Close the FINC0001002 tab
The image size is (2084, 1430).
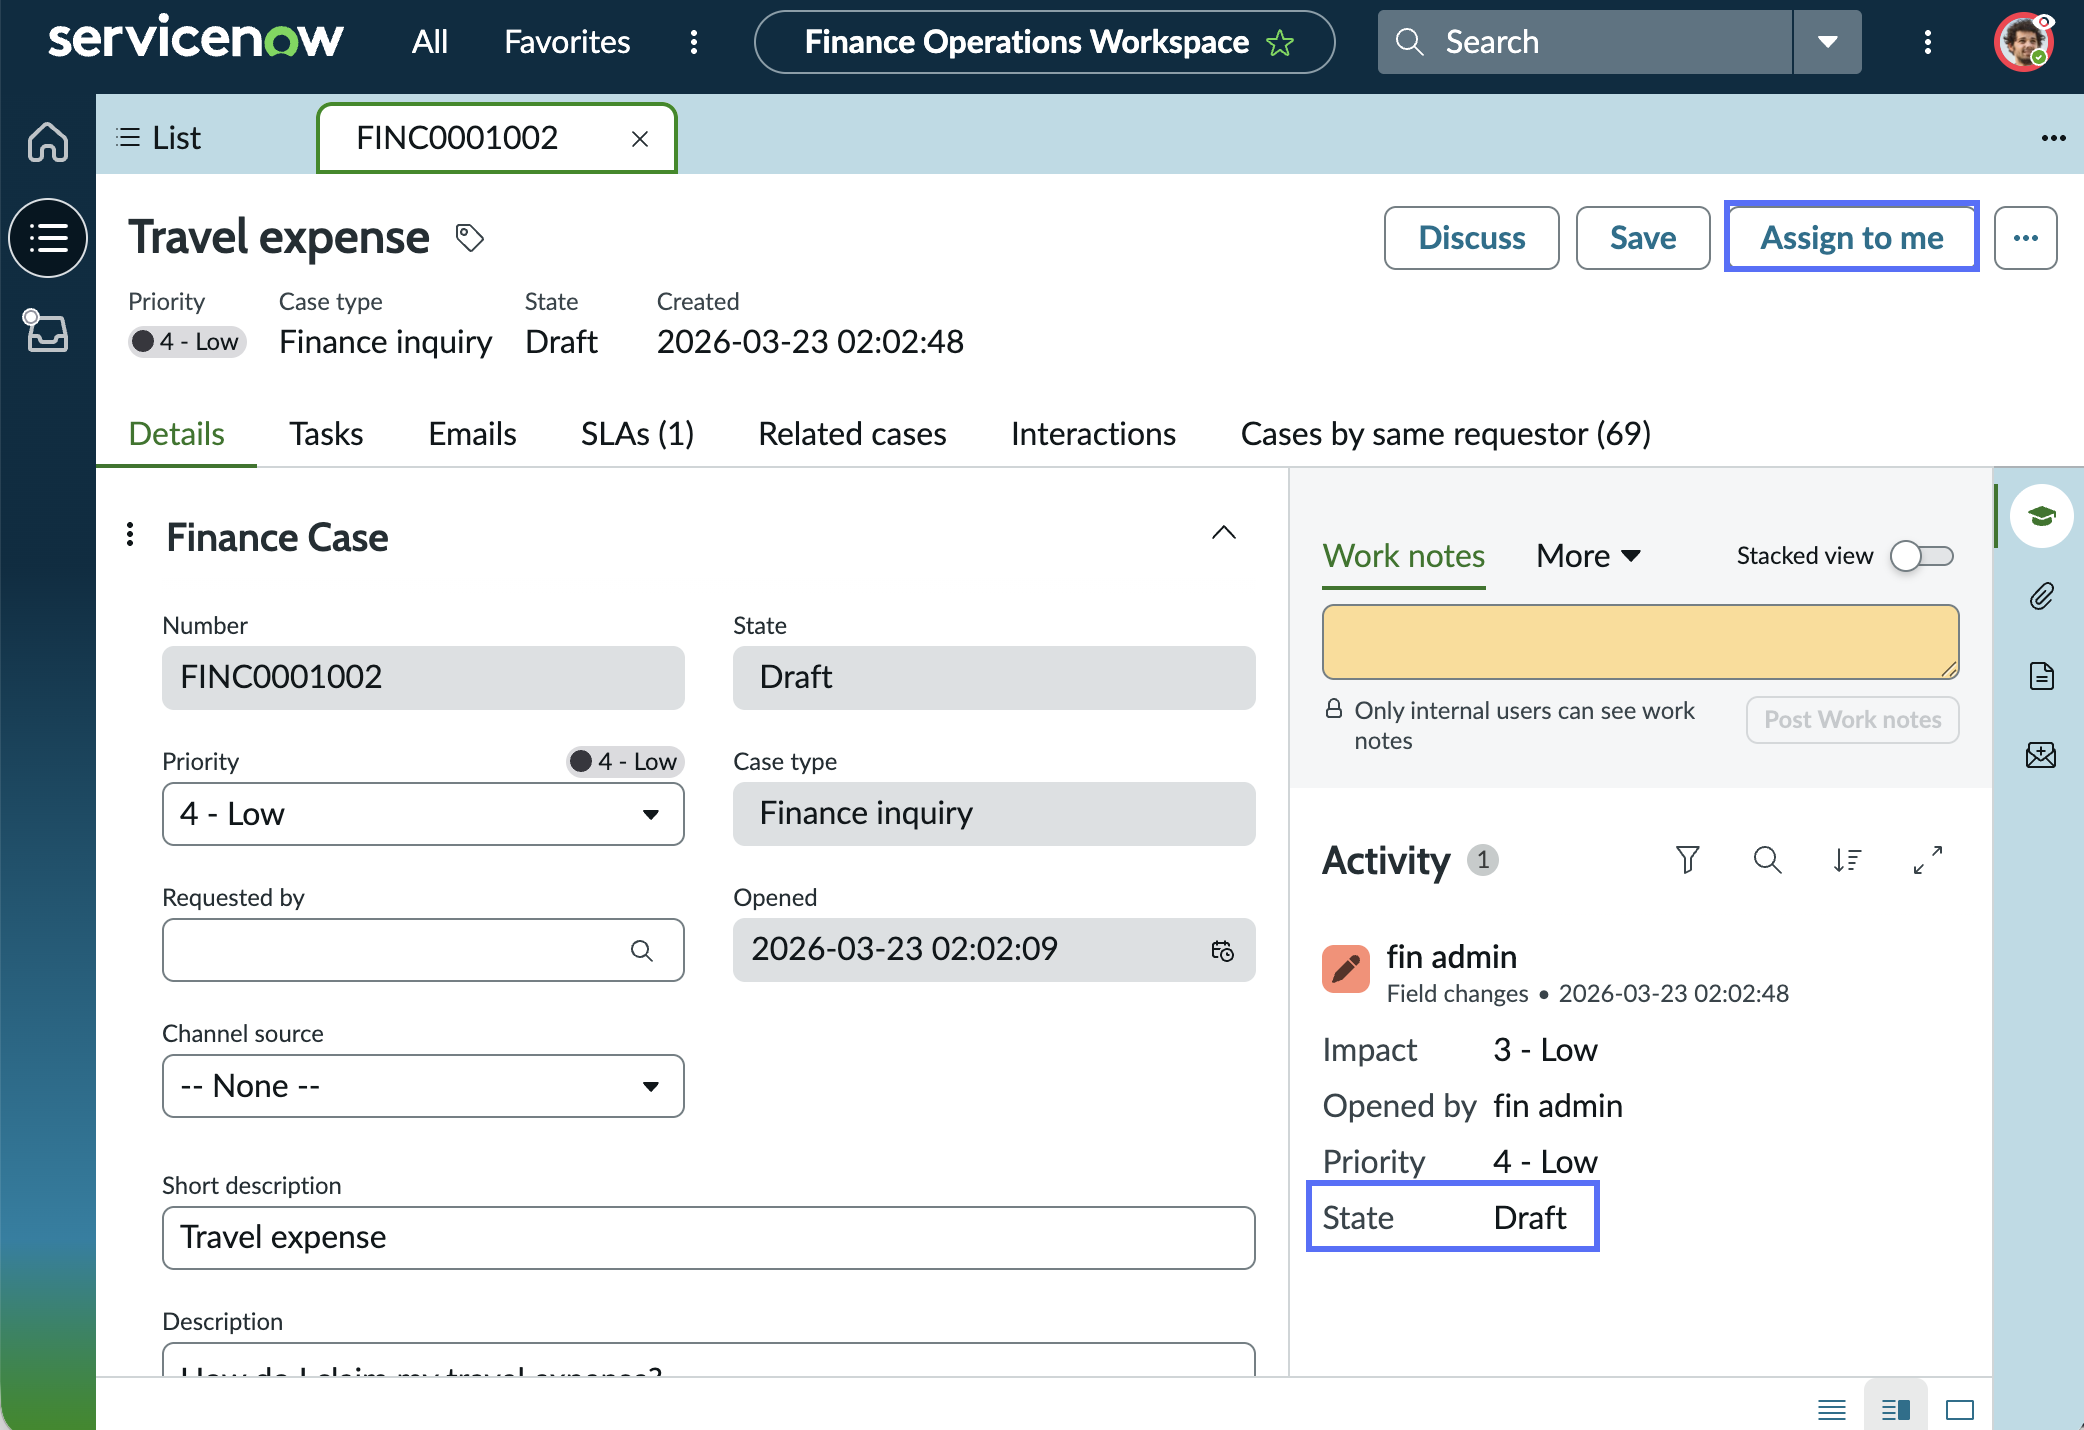click(640, 139)
